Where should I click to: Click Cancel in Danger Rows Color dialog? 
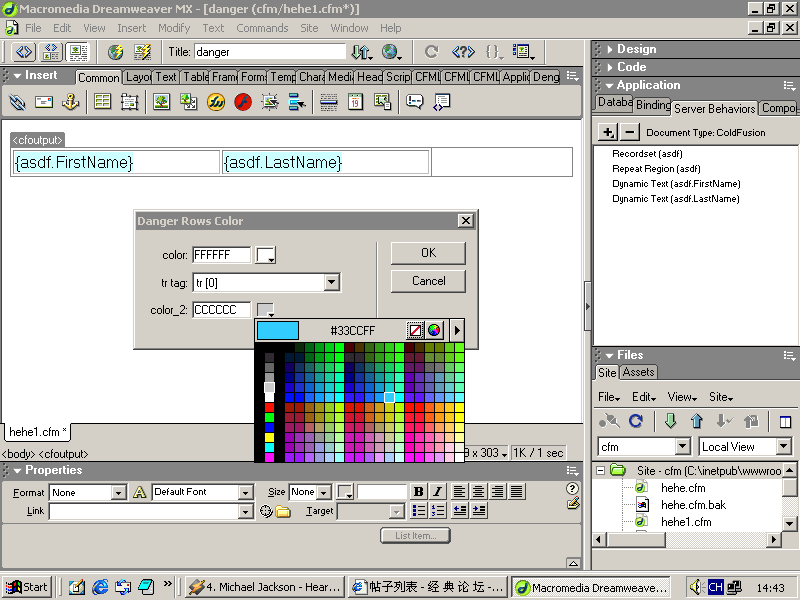pyautogui.click(x=428, y=281)
